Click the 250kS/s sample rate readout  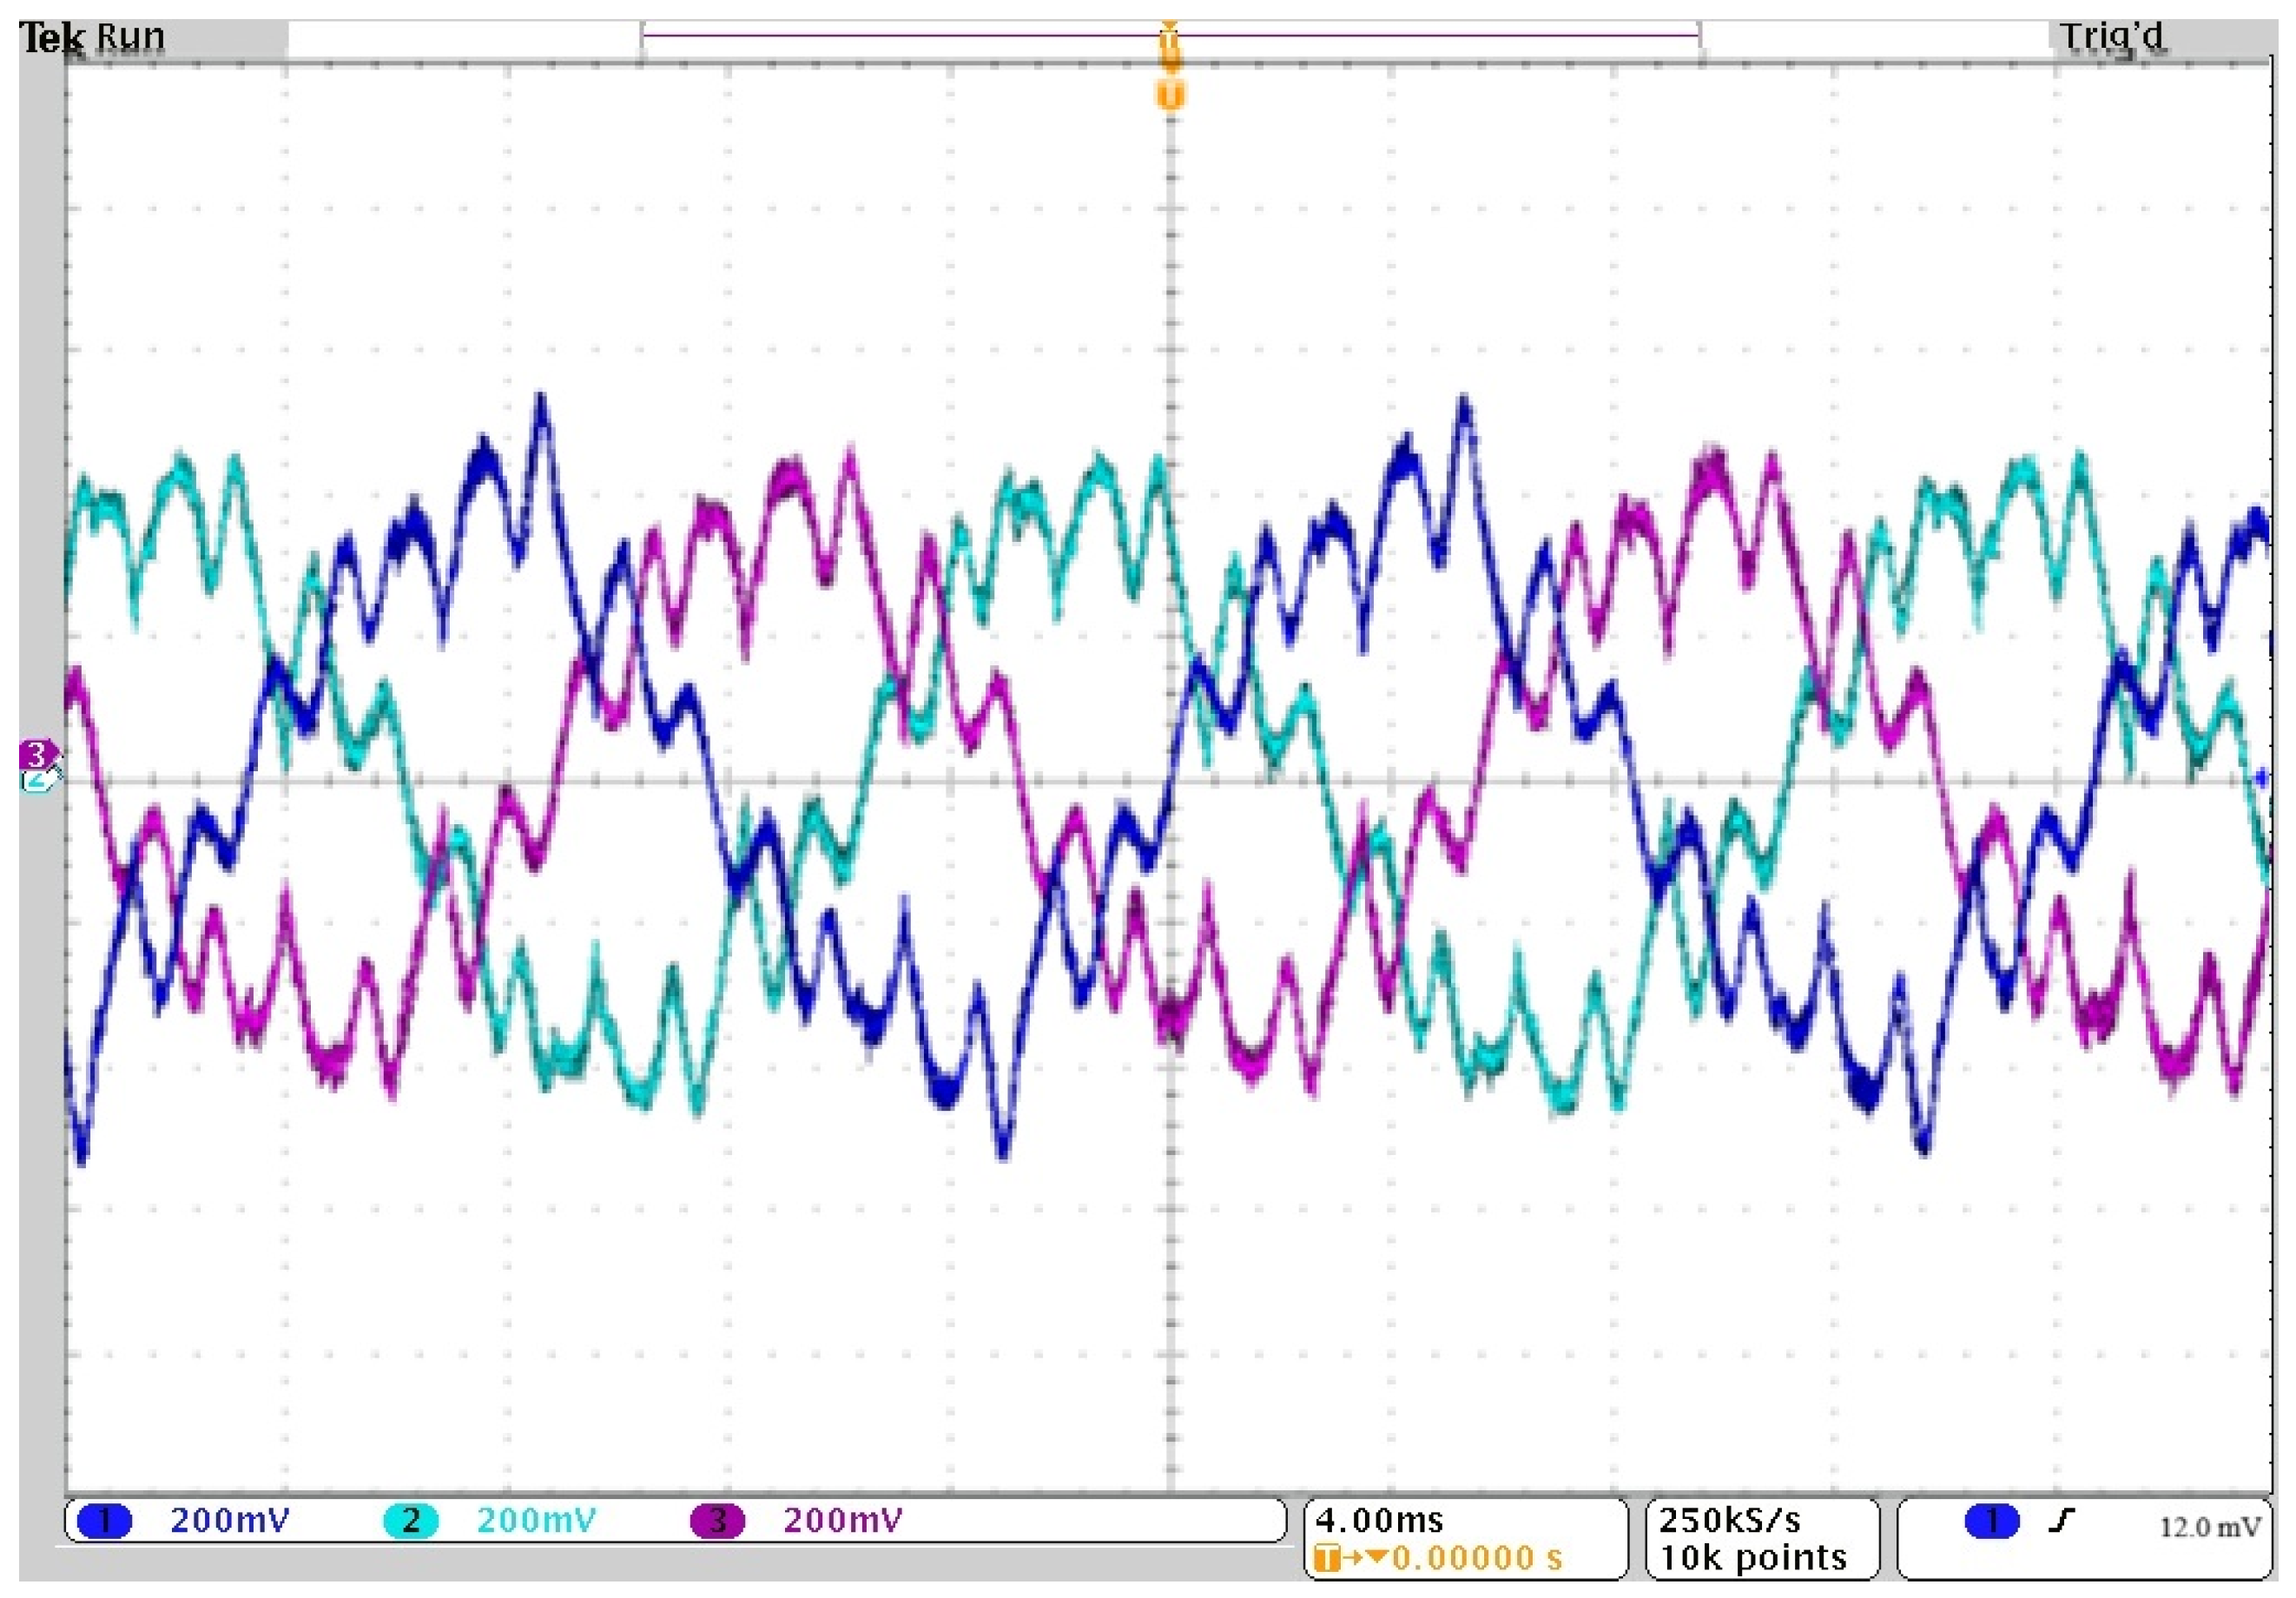1730,1521
